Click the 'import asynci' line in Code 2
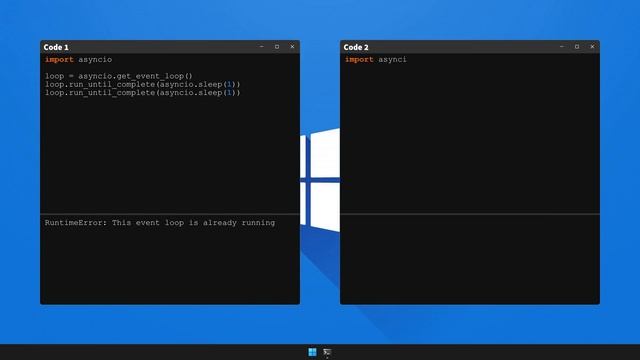The height and width of the screenshot is (360, 640). coord(376,60)
